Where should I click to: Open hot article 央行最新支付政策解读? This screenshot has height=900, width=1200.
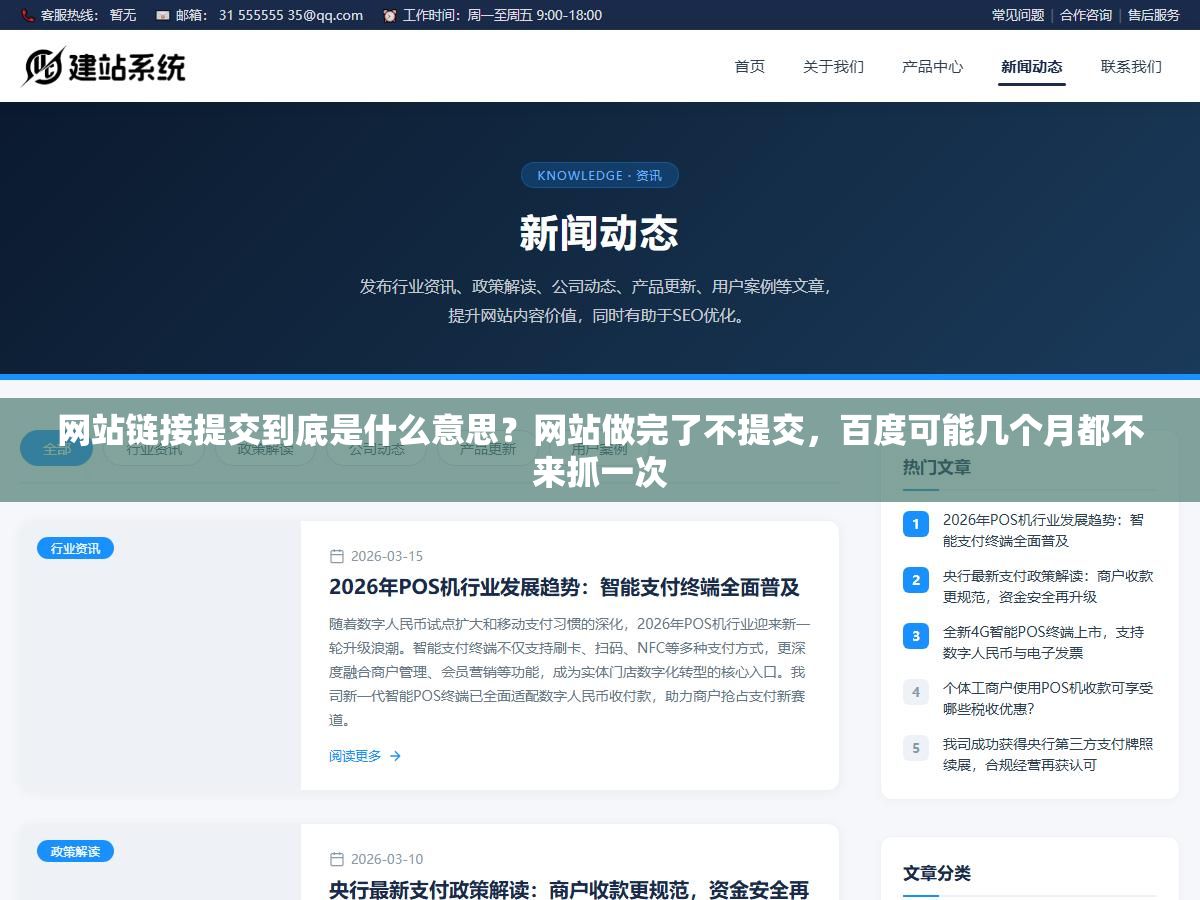coord(1047,586)
